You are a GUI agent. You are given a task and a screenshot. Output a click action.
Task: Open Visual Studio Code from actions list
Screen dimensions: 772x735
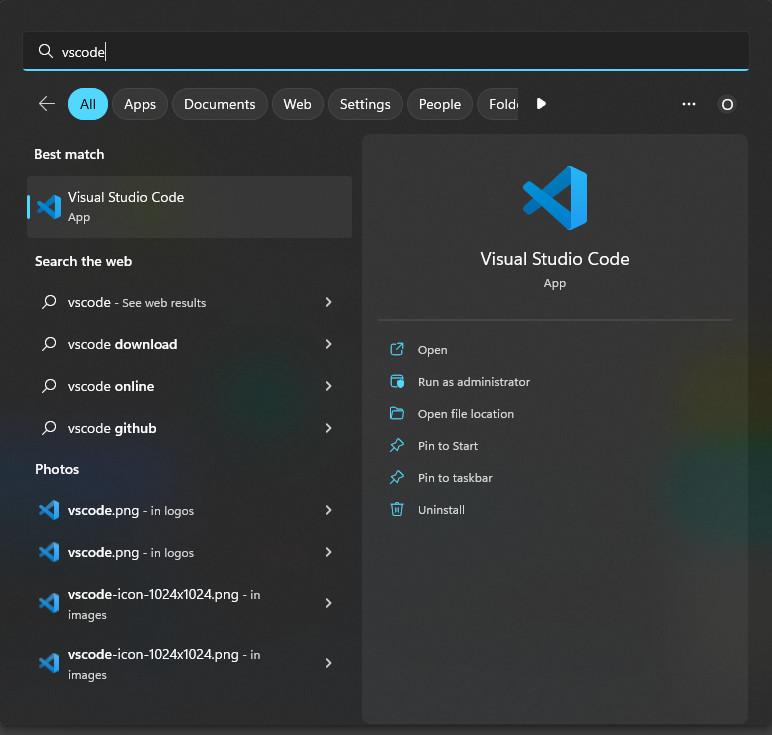point(432,350)
